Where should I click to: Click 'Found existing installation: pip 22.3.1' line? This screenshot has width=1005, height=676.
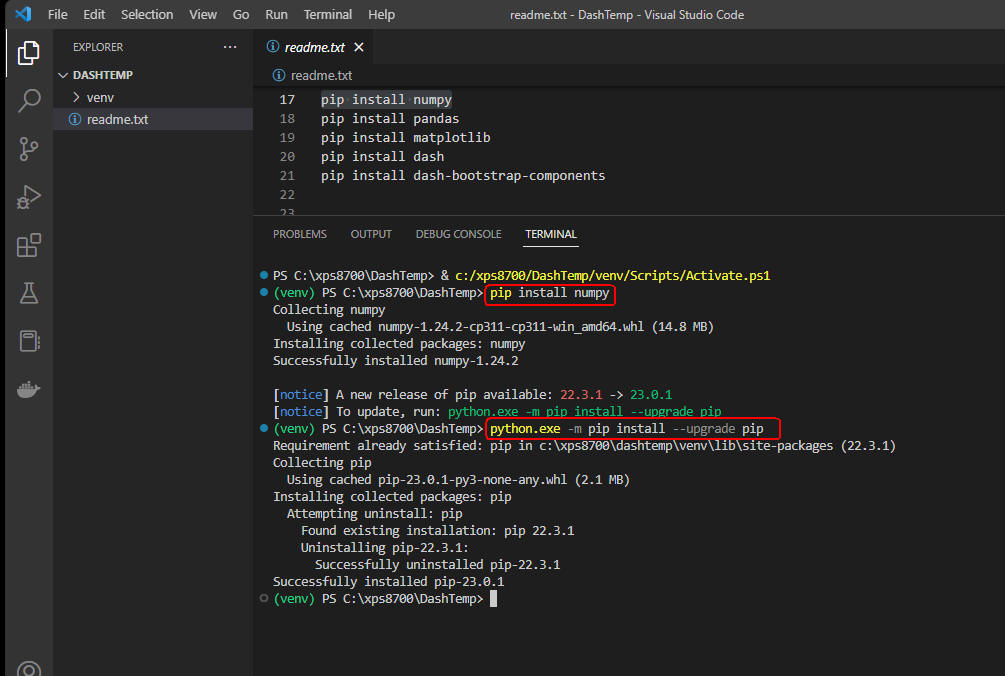coord(438,531)
